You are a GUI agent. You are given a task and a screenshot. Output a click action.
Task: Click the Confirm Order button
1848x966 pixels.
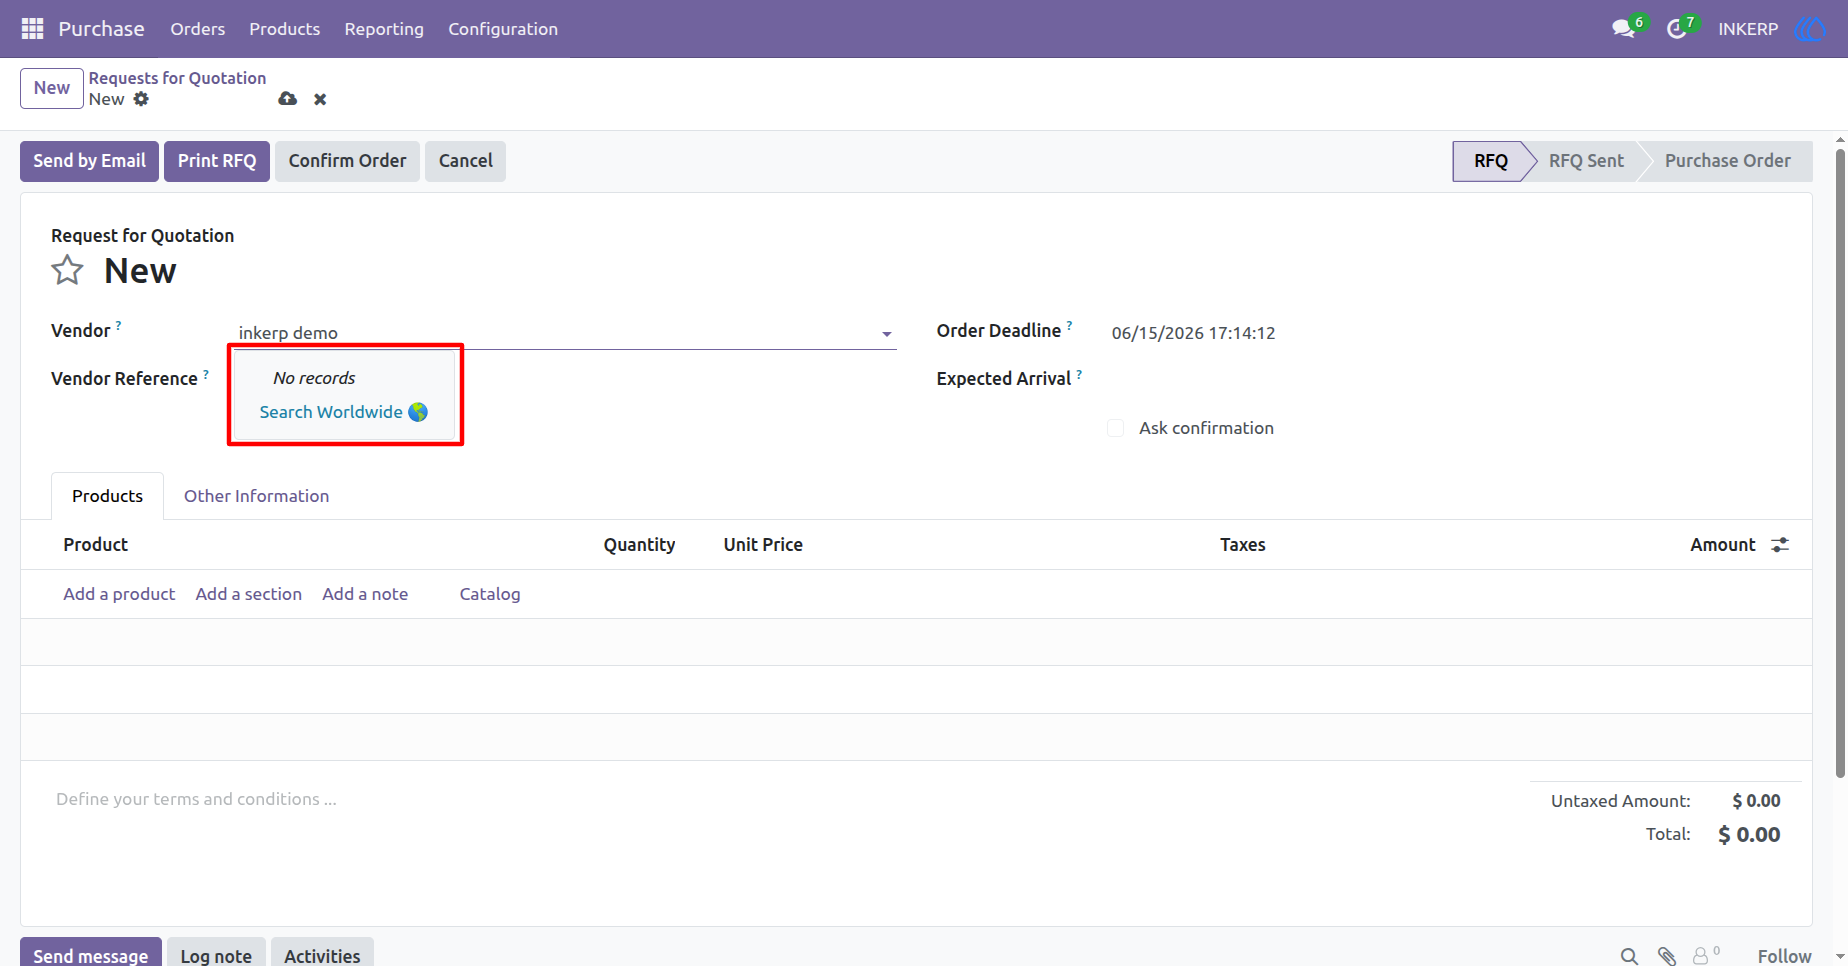pyautogui.click(x=347, y=161)
